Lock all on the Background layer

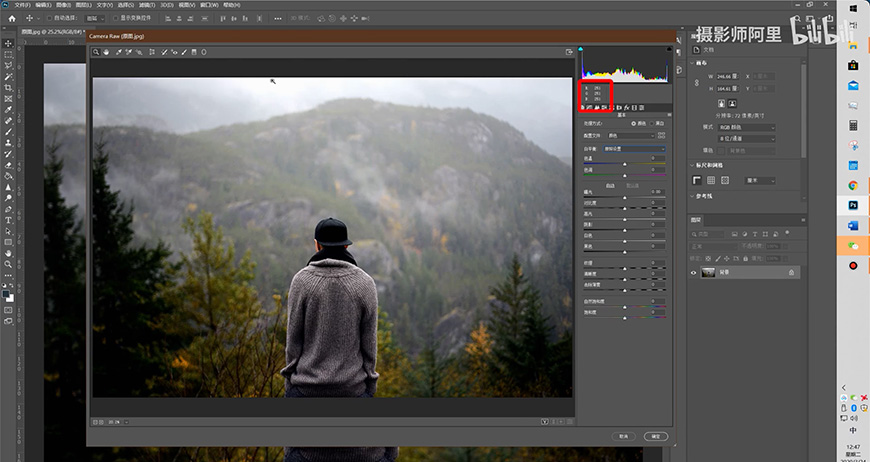pos(746,258)
